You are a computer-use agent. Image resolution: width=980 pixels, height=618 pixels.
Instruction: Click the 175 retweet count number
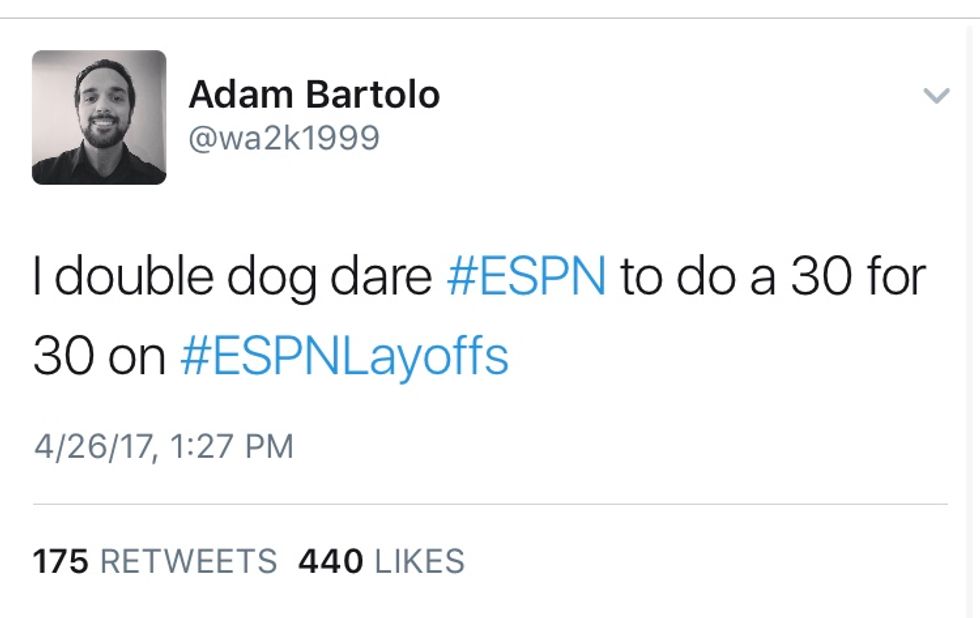(x=61, y=561)
